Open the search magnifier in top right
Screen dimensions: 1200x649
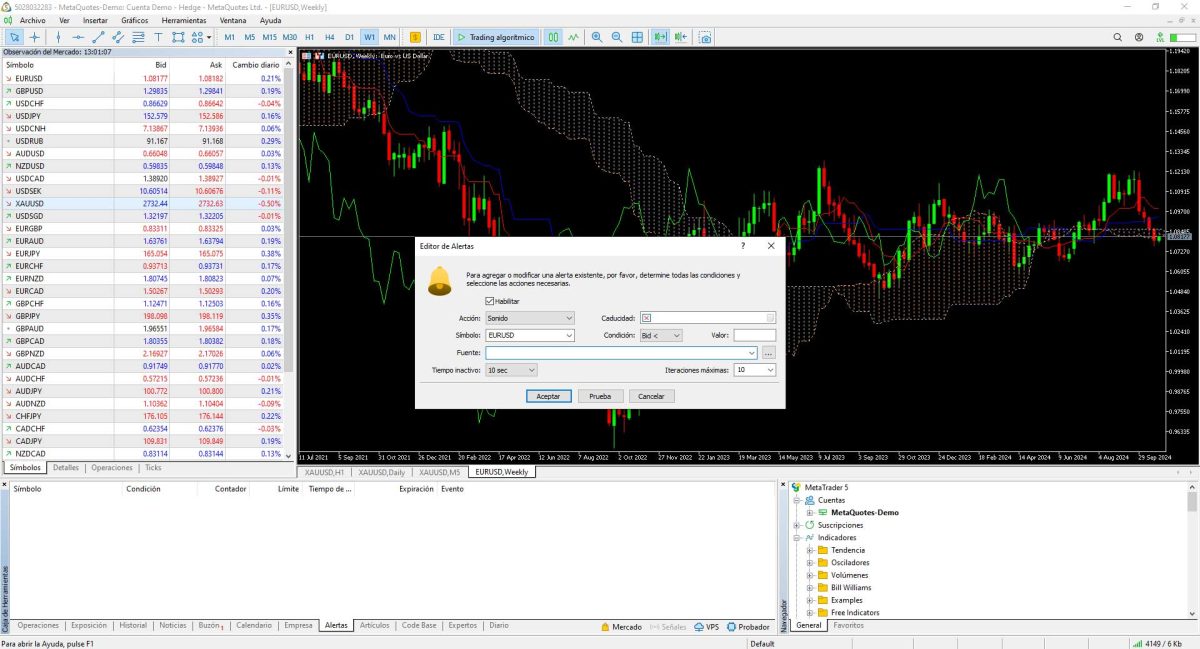coord(1117,37)
